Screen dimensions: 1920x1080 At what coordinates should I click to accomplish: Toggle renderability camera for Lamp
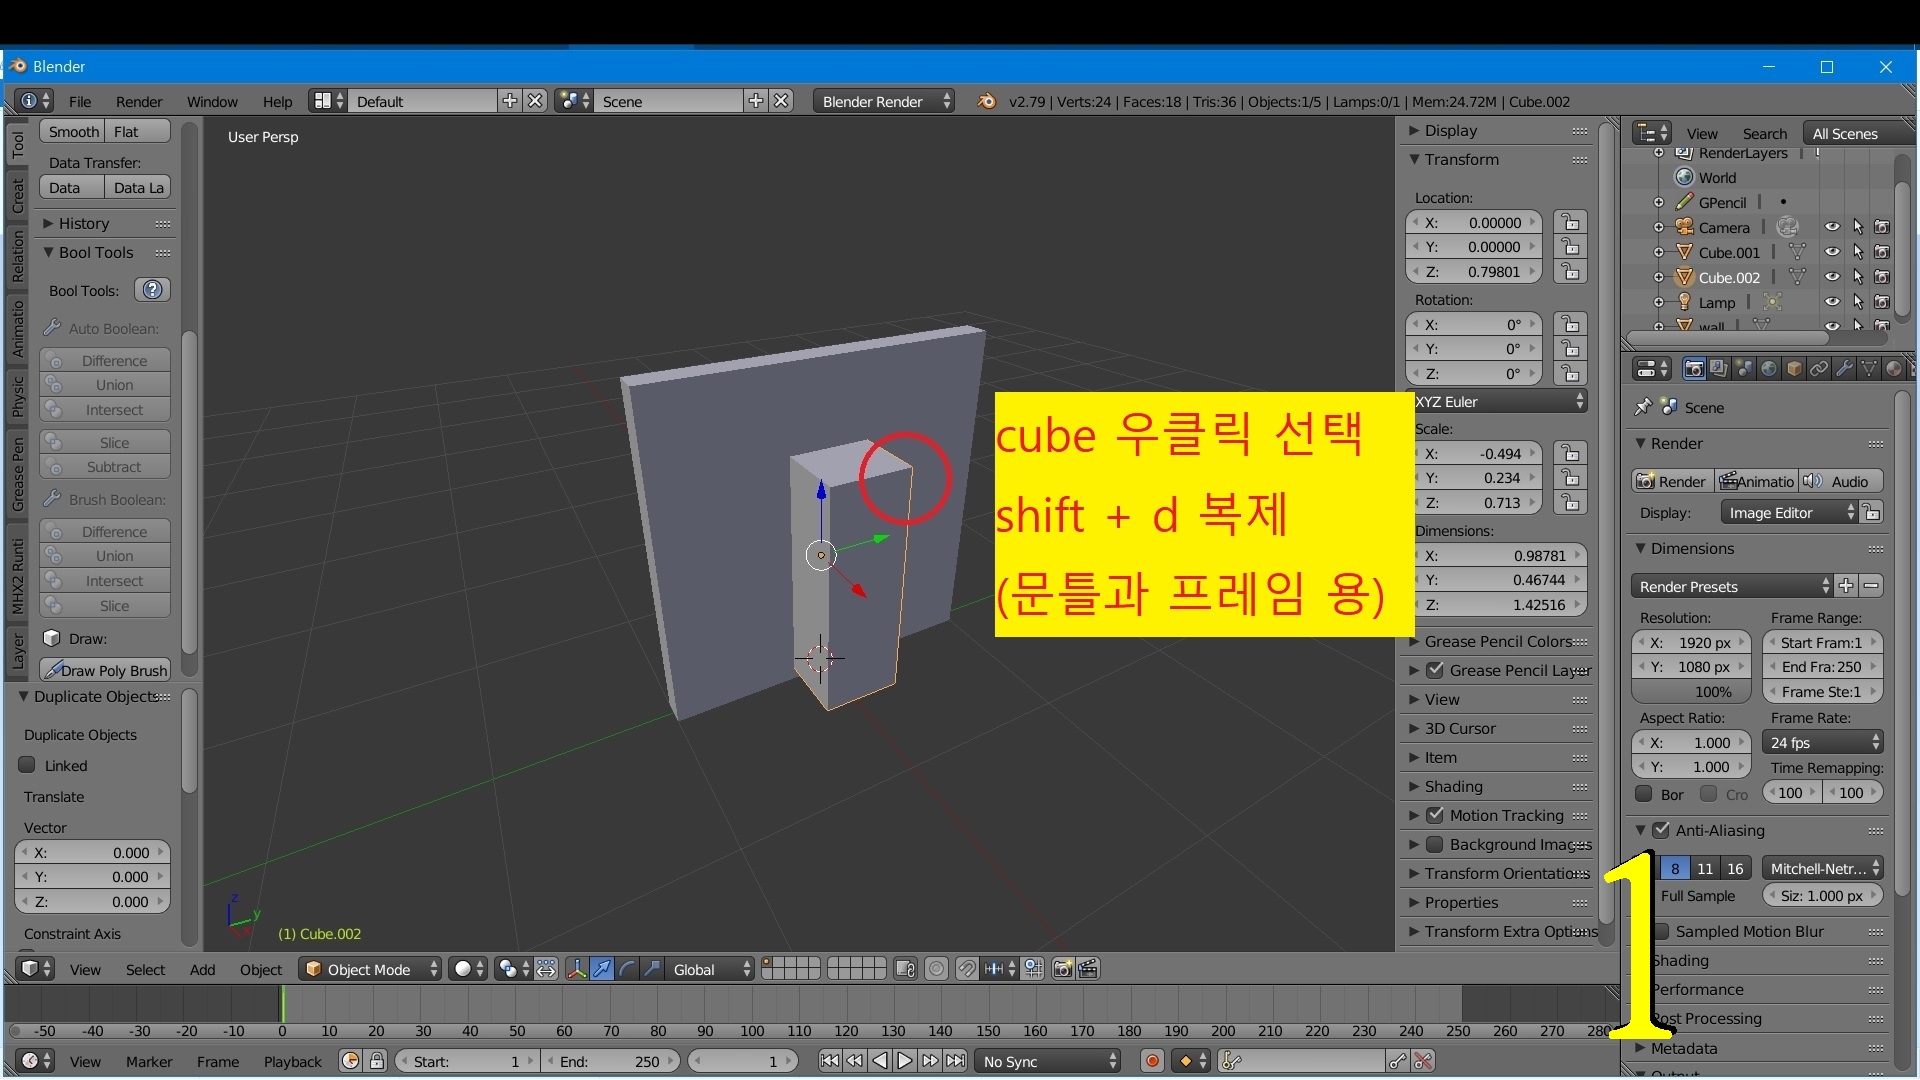(x=1882, y=302)
